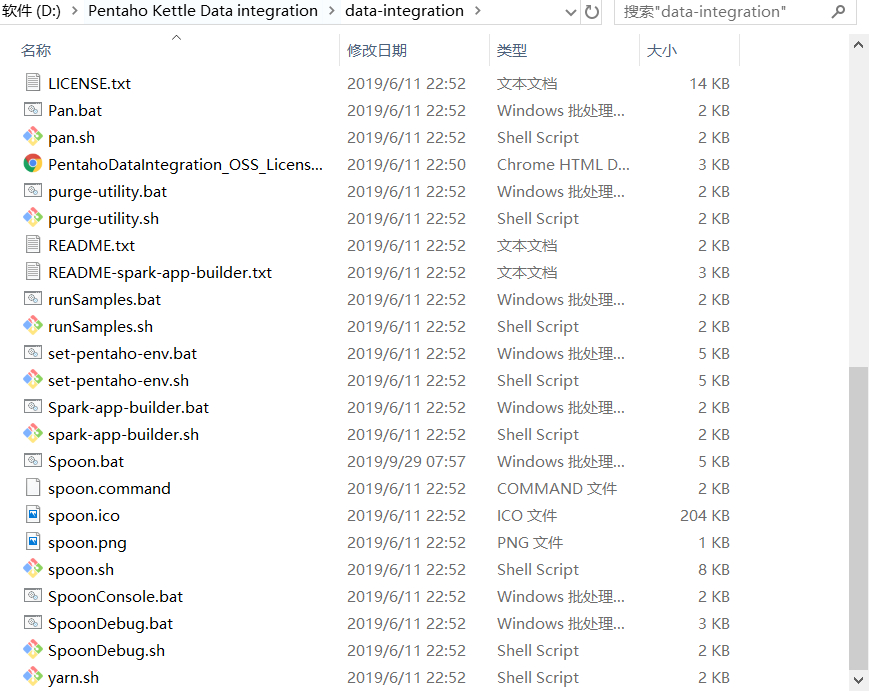Image resolution: width=869 pixels, height=691 pixels.
Task: Navigate to Pentaho Kettle Data integration breadcrumb
Action: [x=203, y=12]
